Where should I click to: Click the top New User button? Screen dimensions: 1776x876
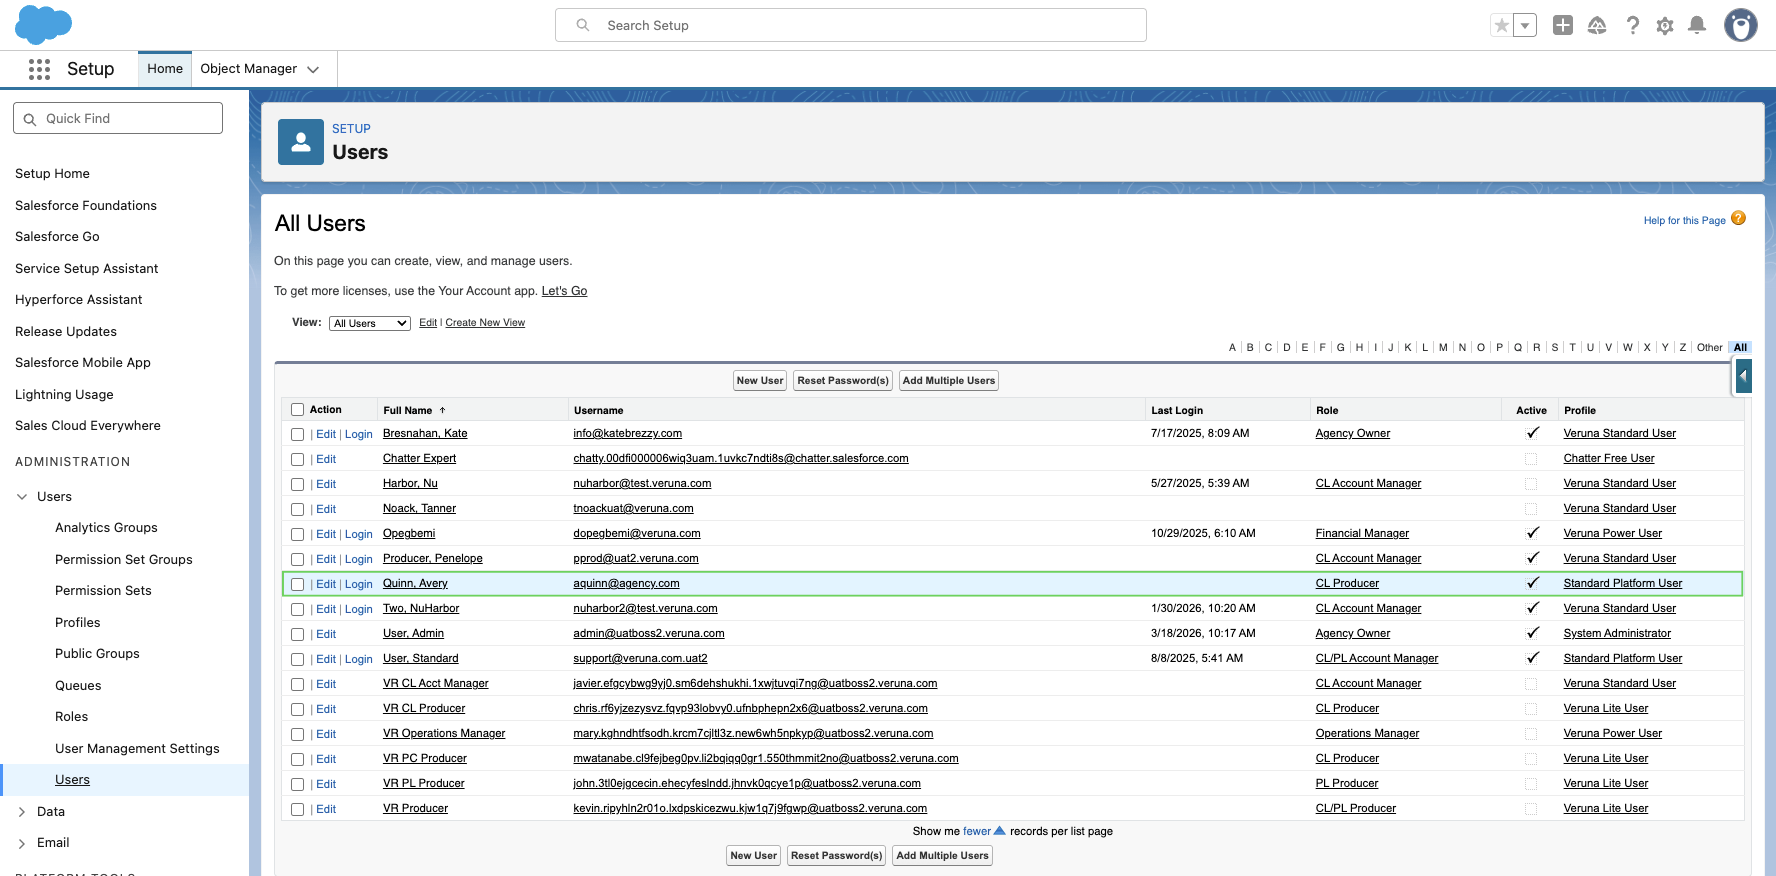[x=760, y=380]
